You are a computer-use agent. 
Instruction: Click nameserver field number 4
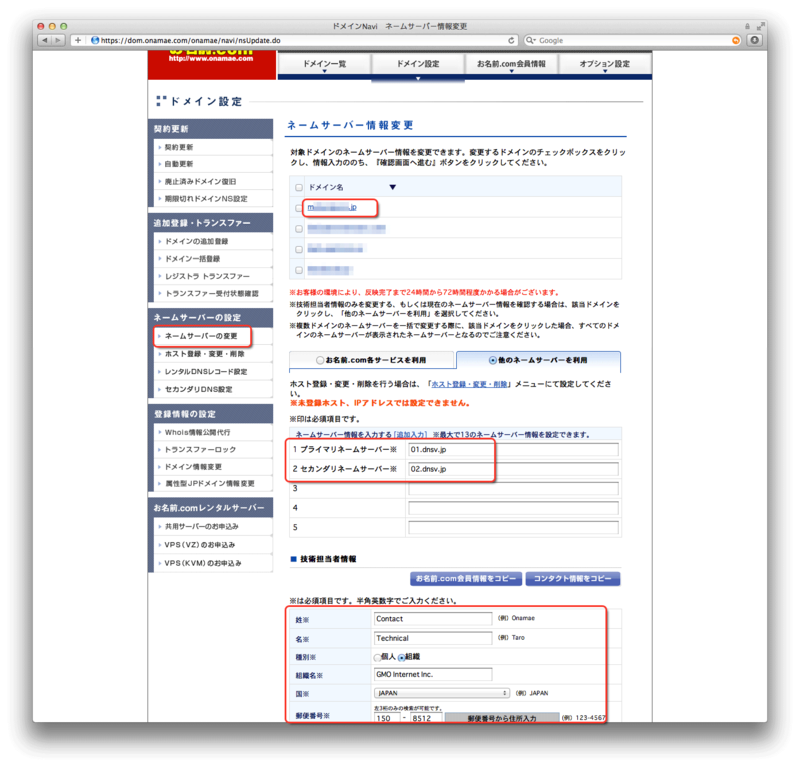point(513,508)
